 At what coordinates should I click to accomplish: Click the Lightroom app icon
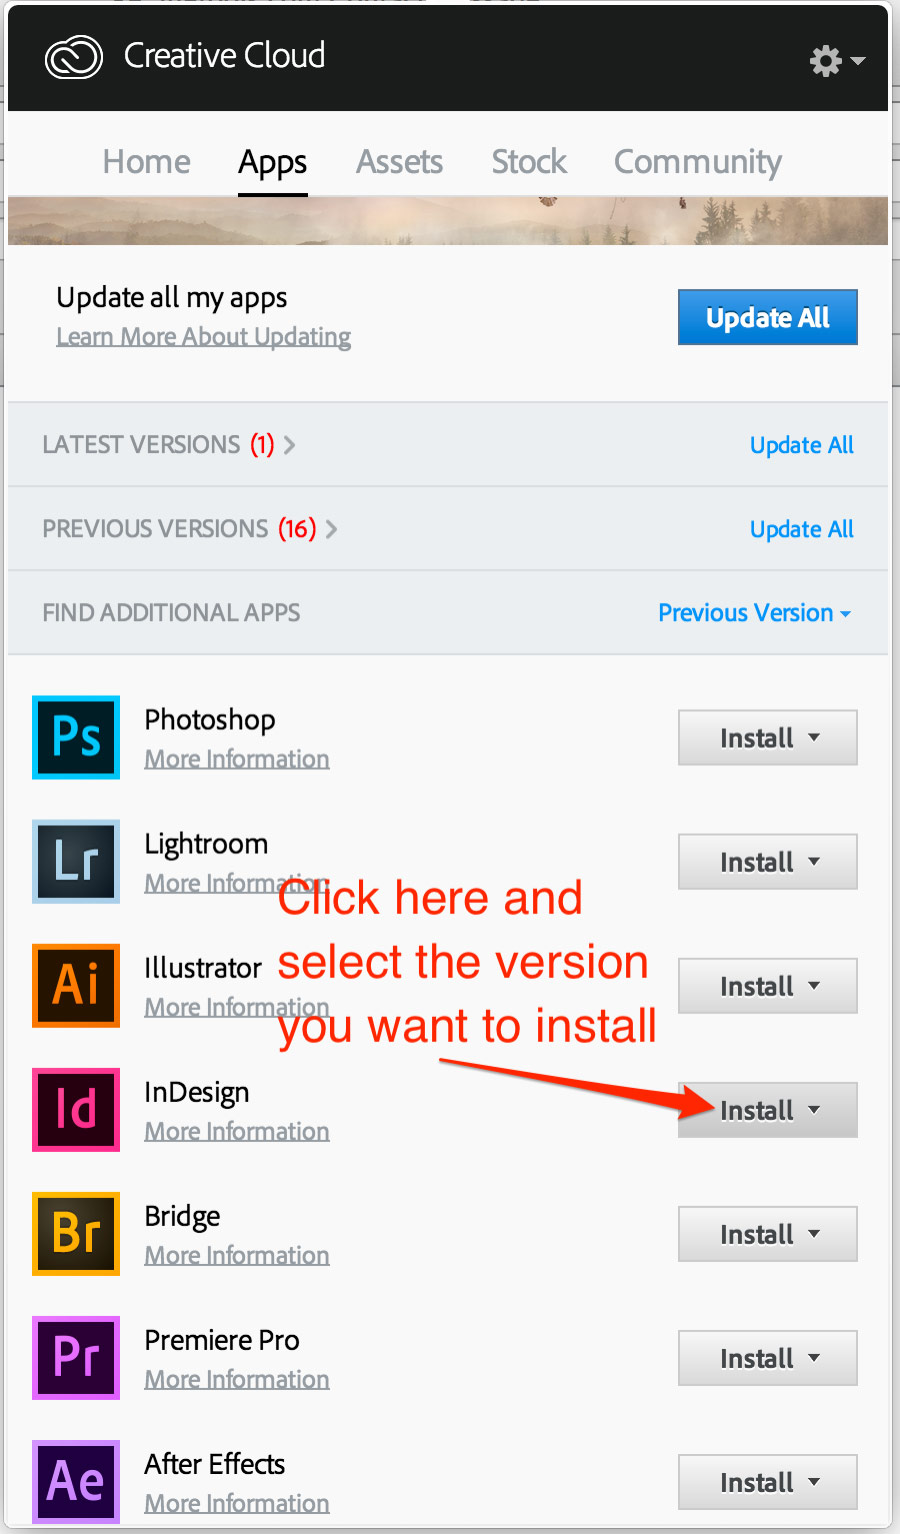tap(76, 861)
